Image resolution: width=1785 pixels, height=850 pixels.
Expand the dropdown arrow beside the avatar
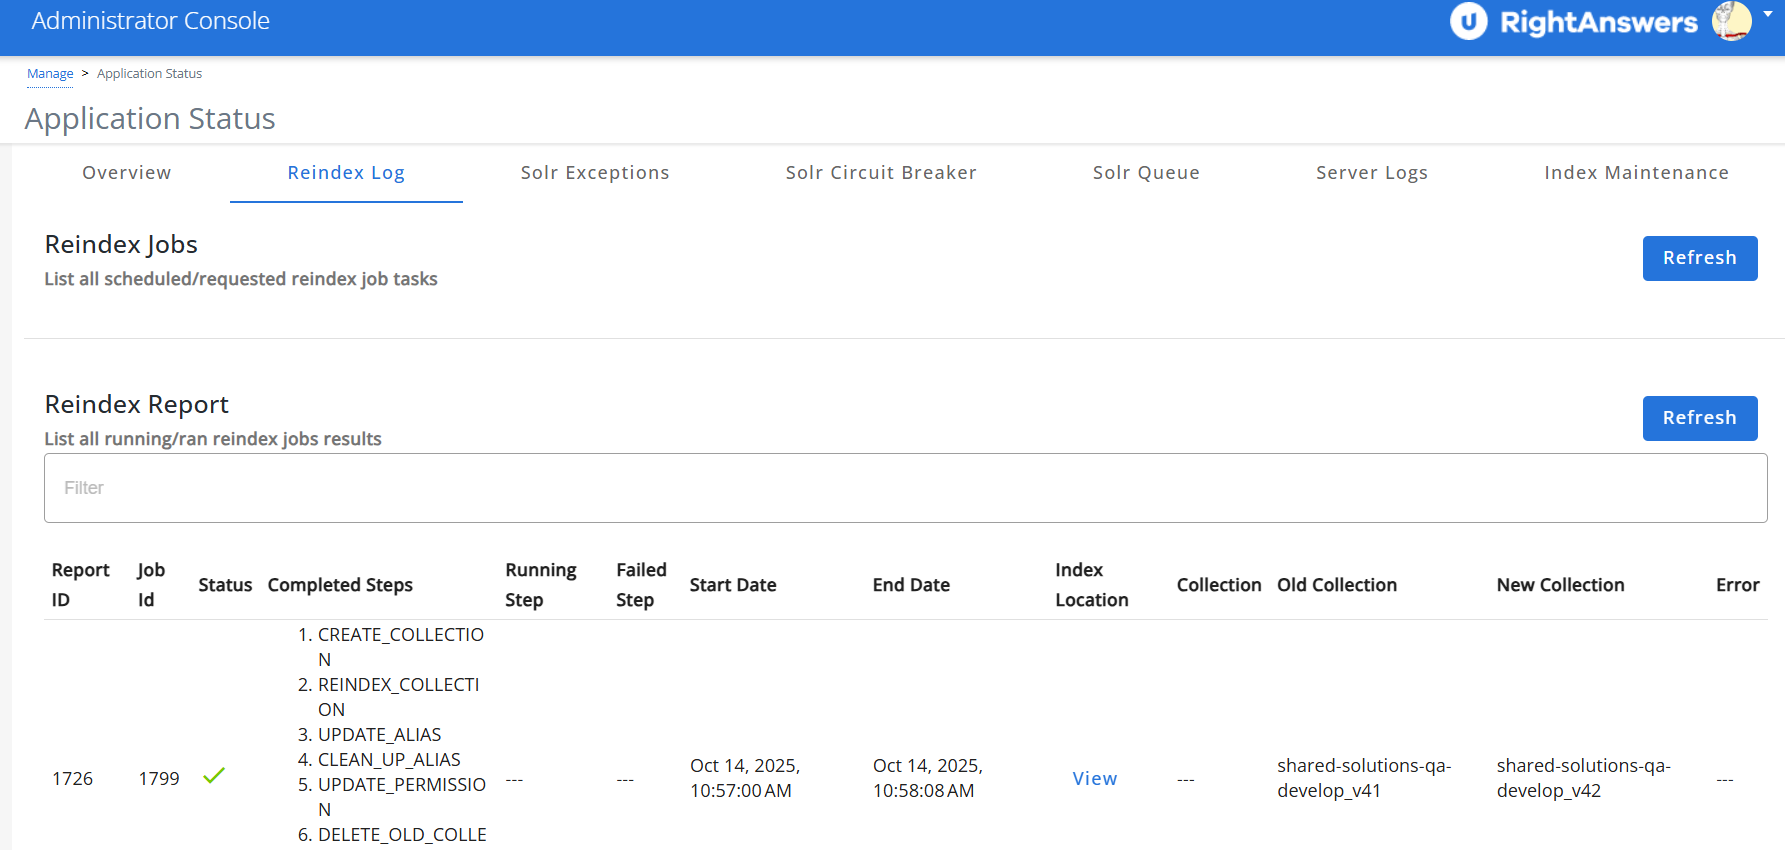point(1768,14)
